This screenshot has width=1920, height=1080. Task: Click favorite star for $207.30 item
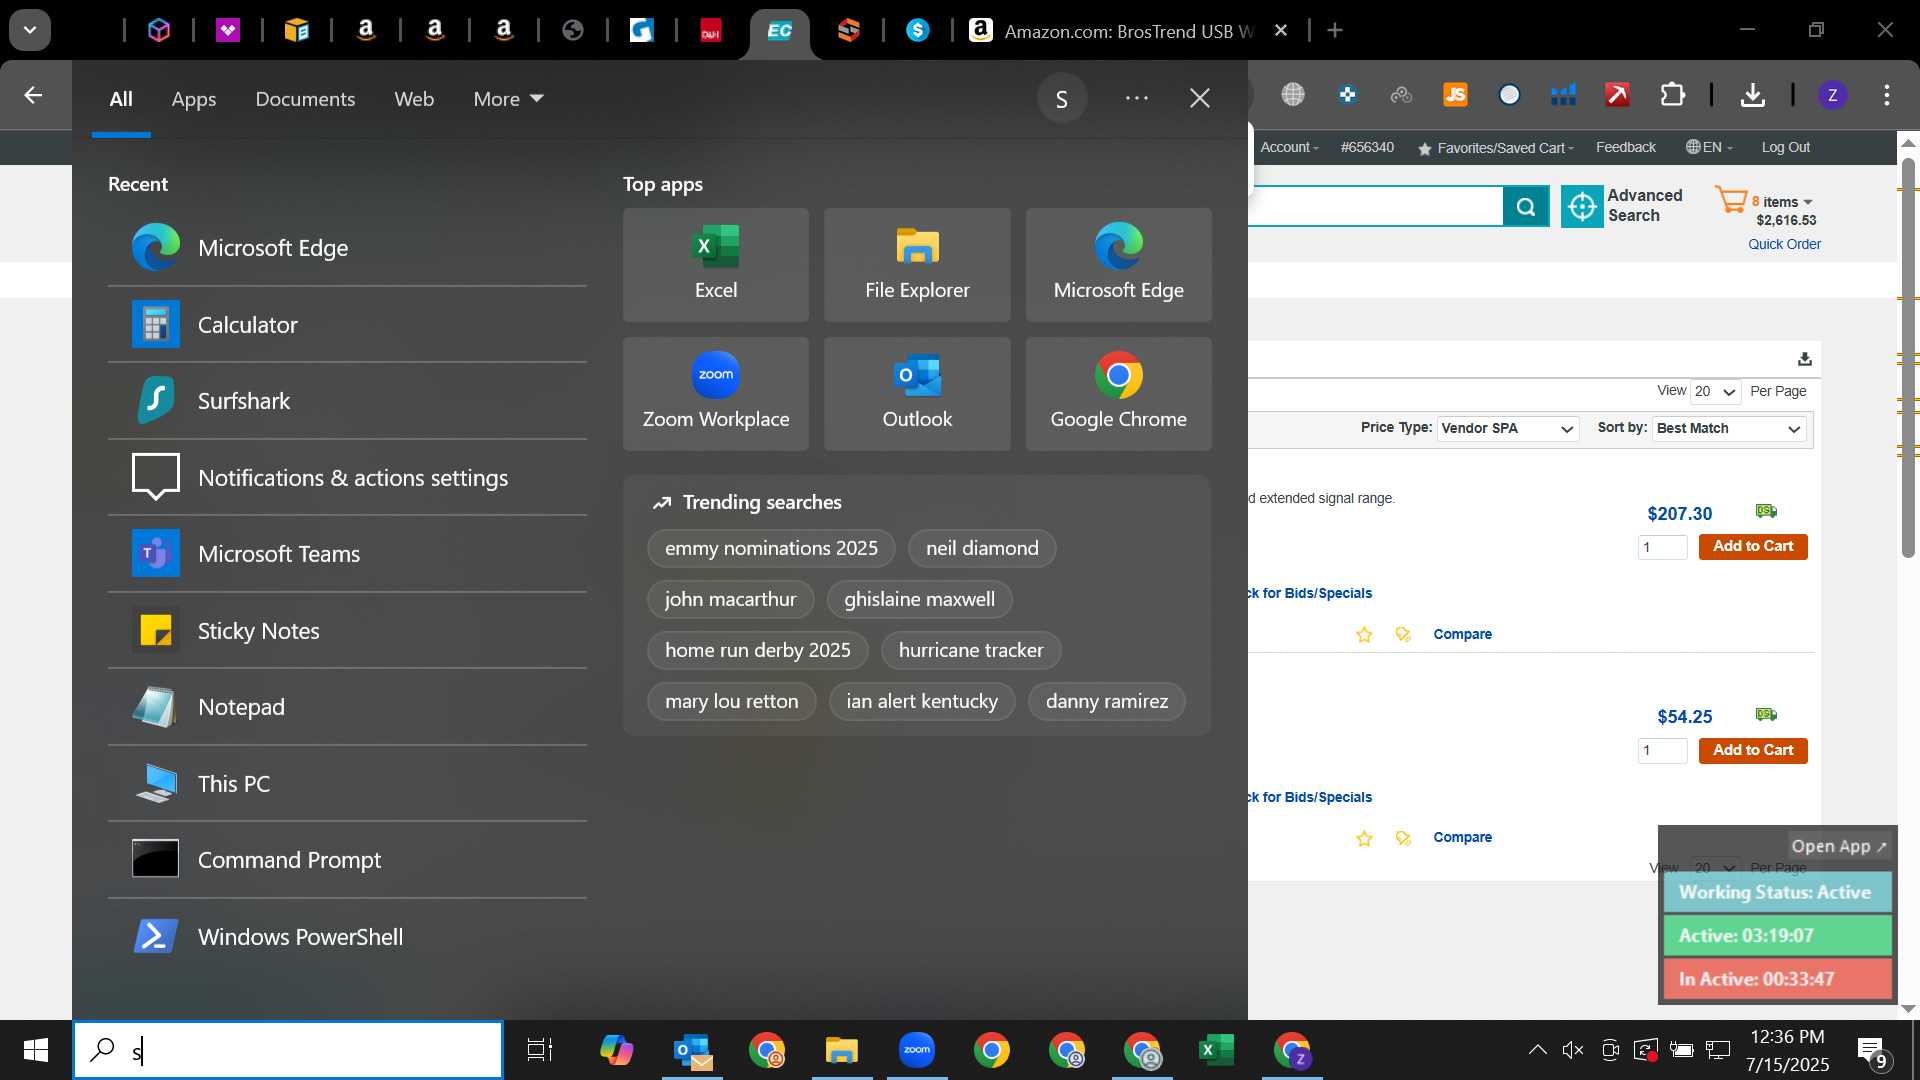coord(1364,635)
